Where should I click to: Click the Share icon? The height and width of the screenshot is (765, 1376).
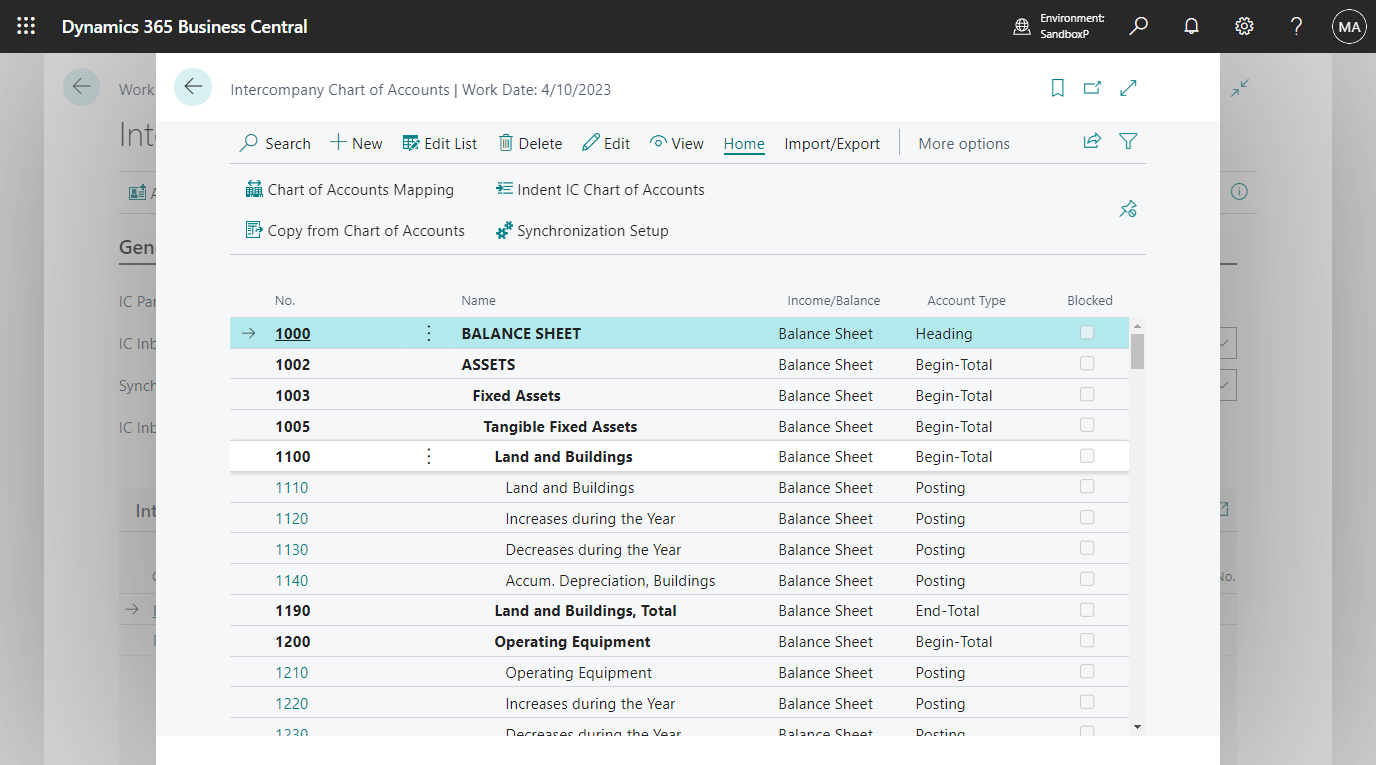[x=1091, y=142]
